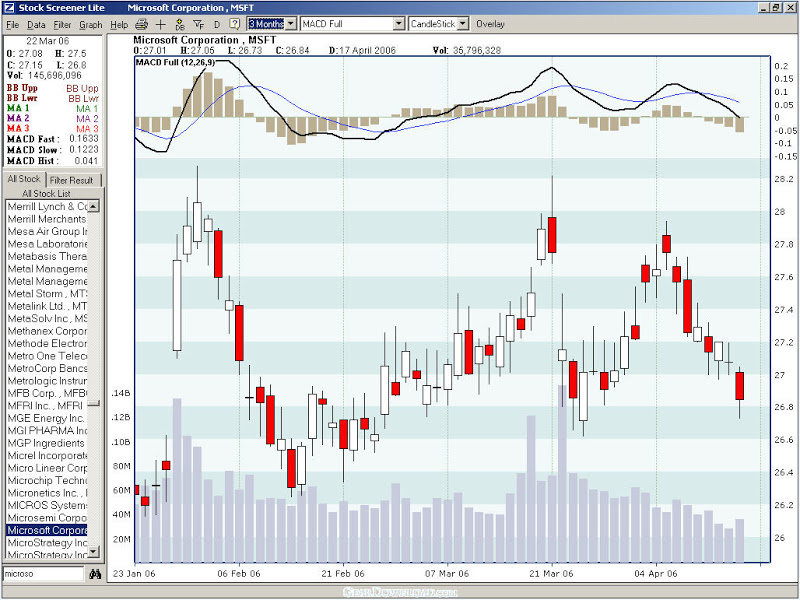The image size is (800, 600).
Task: Select Microchip Technology in stock list
Action: pyautogui.click(x=47, y=481)
